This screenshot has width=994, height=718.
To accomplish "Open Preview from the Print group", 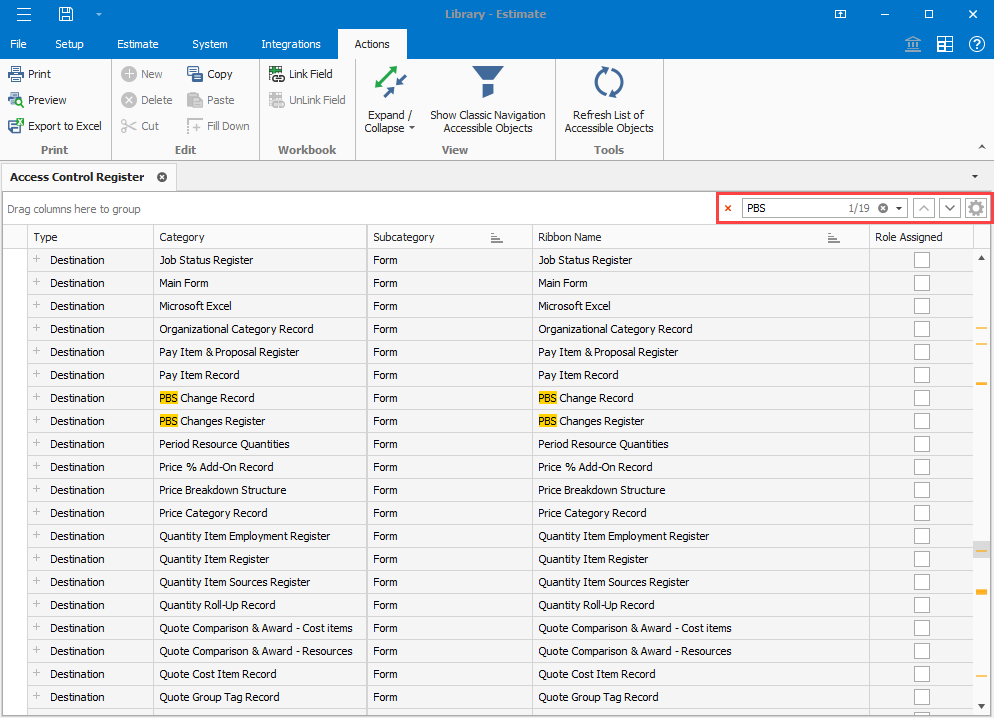I will point(16,100).
